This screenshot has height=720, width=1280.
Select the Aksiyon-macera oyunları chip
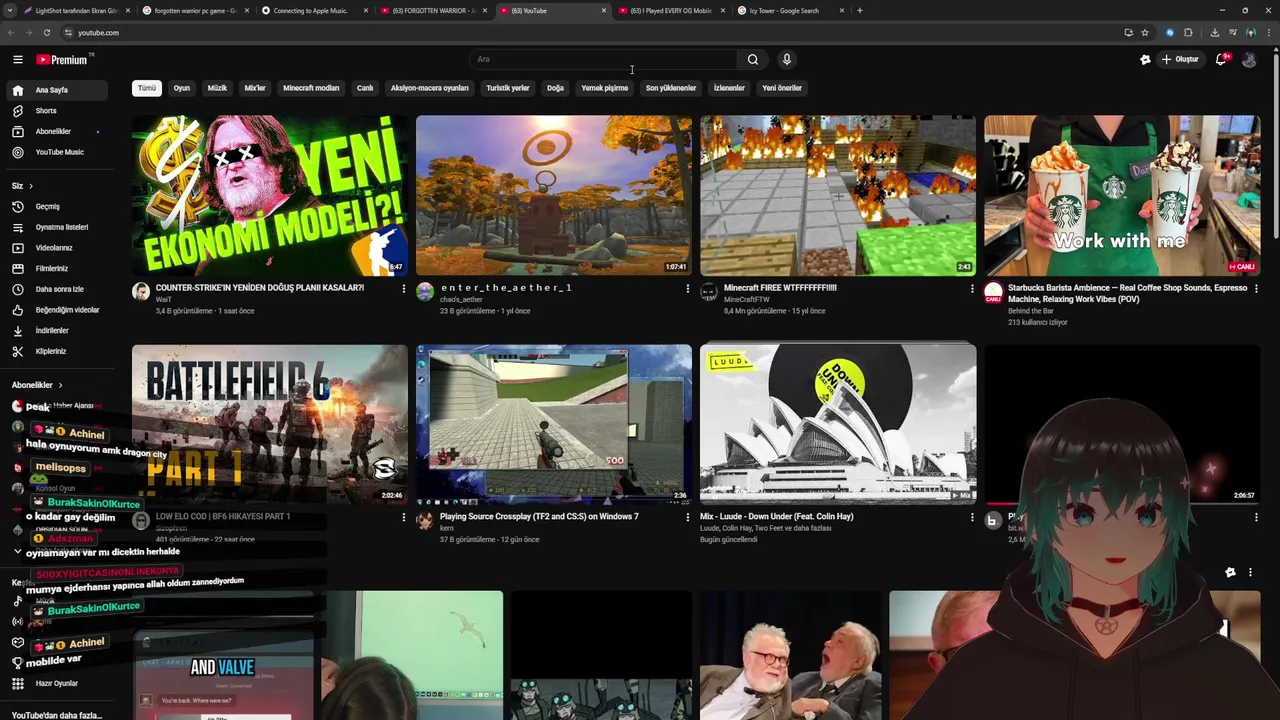429,88
